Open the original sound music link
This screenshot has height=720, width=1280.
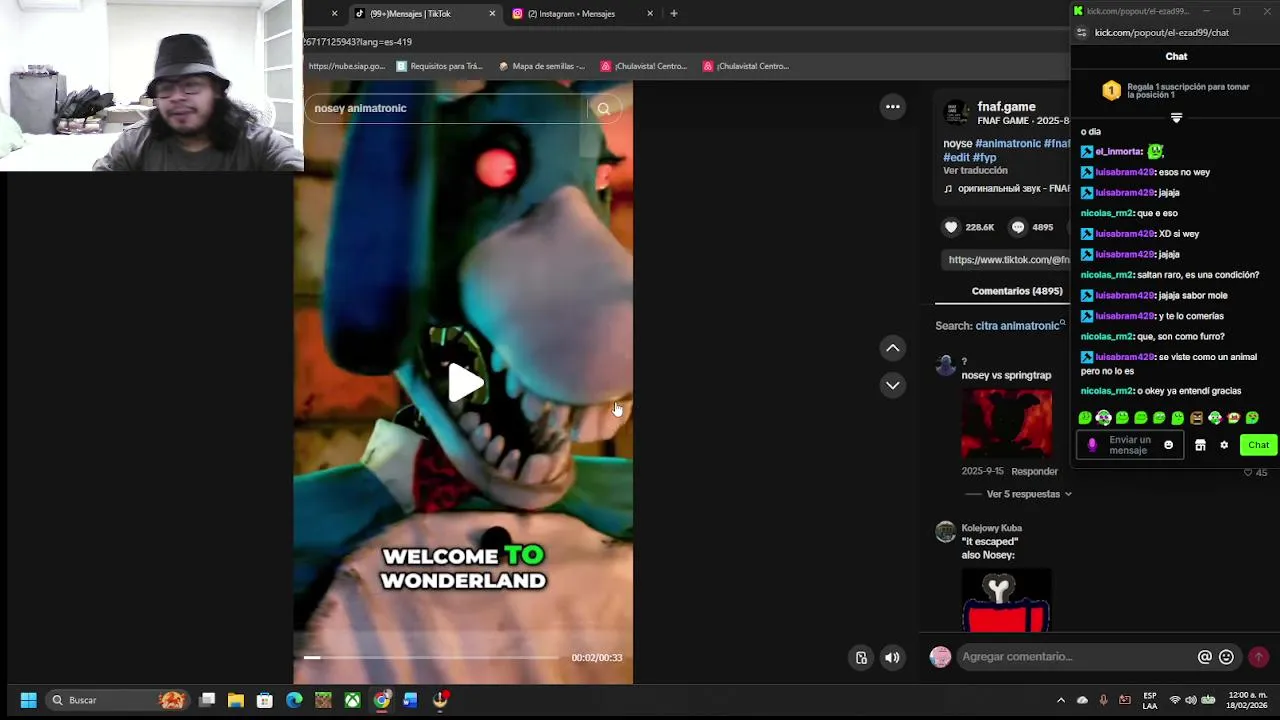pos(1008,189)
